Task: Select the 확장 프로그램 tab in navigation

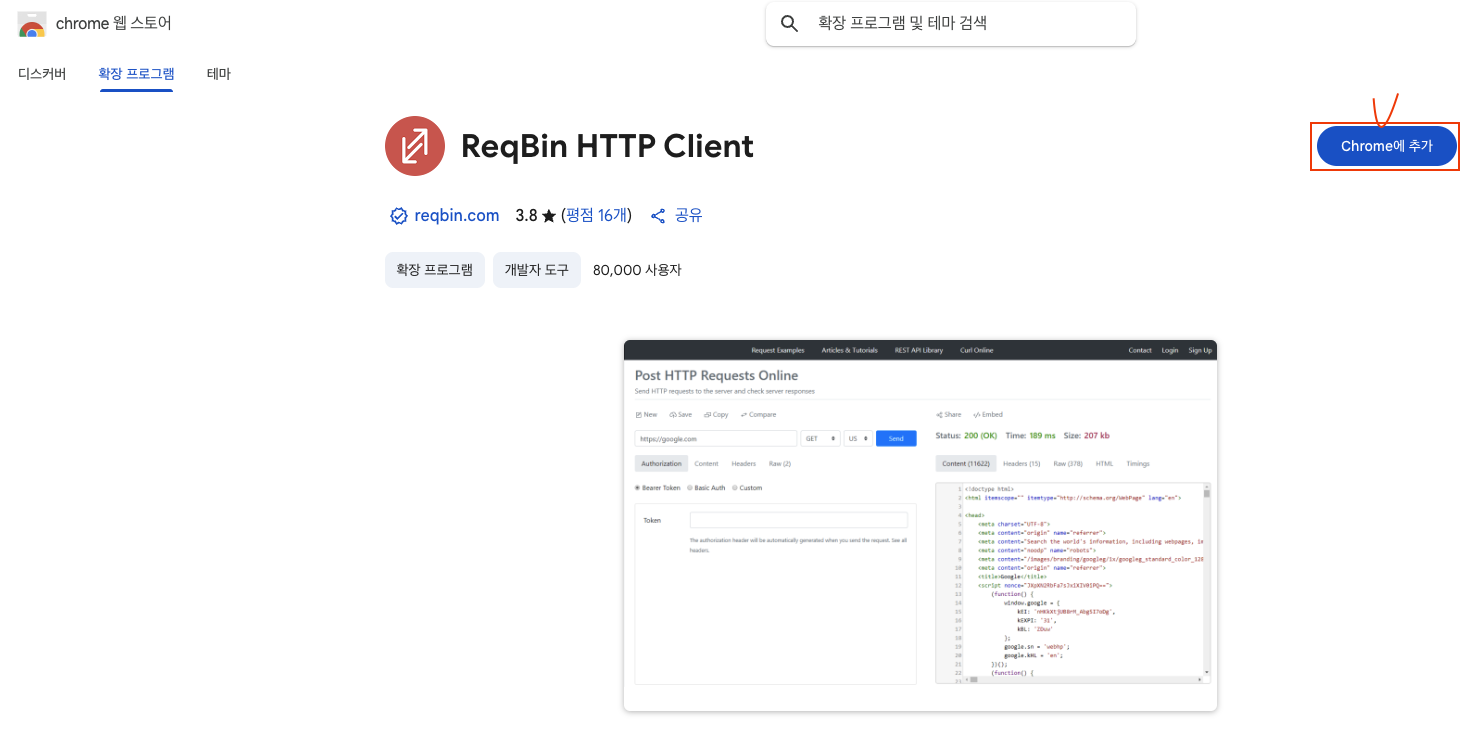Action: pos(136,73)
